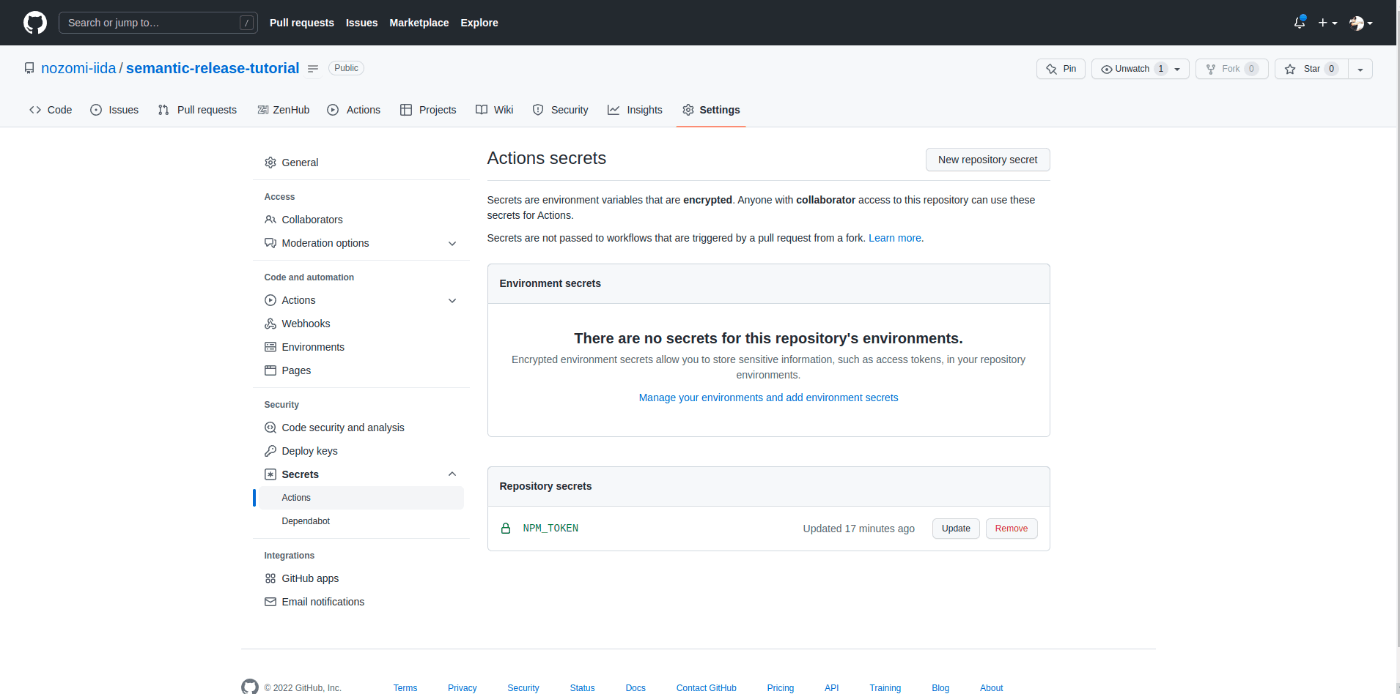Open the Star lists dropdown arrow

tap(1360, 69)
